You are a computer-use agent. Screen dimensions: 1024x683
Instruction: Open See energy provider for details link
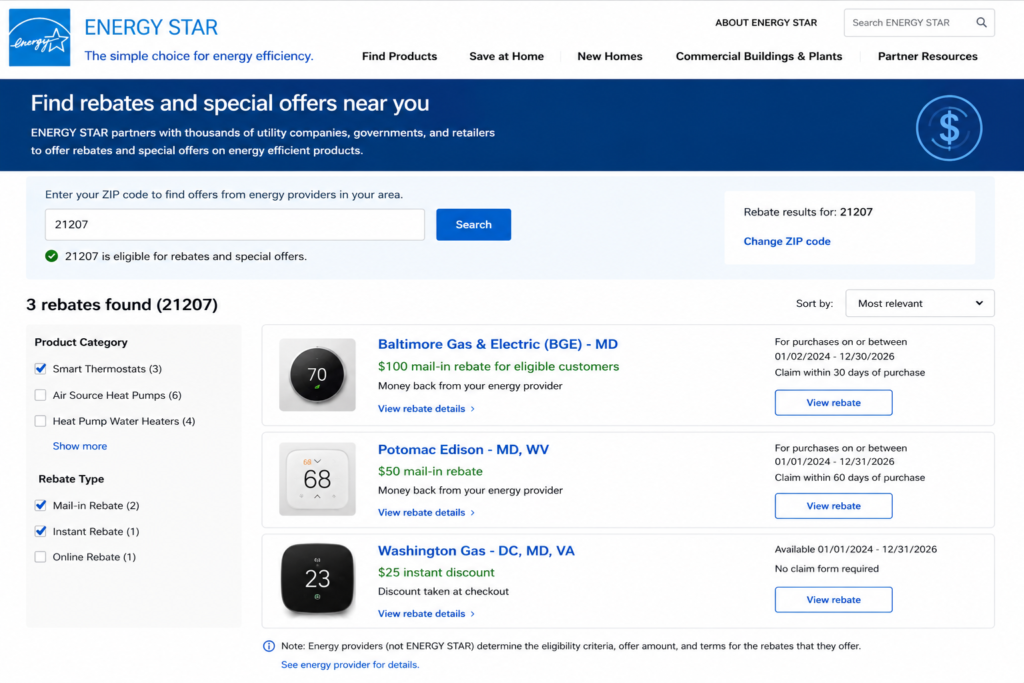[x=350, y=665]
